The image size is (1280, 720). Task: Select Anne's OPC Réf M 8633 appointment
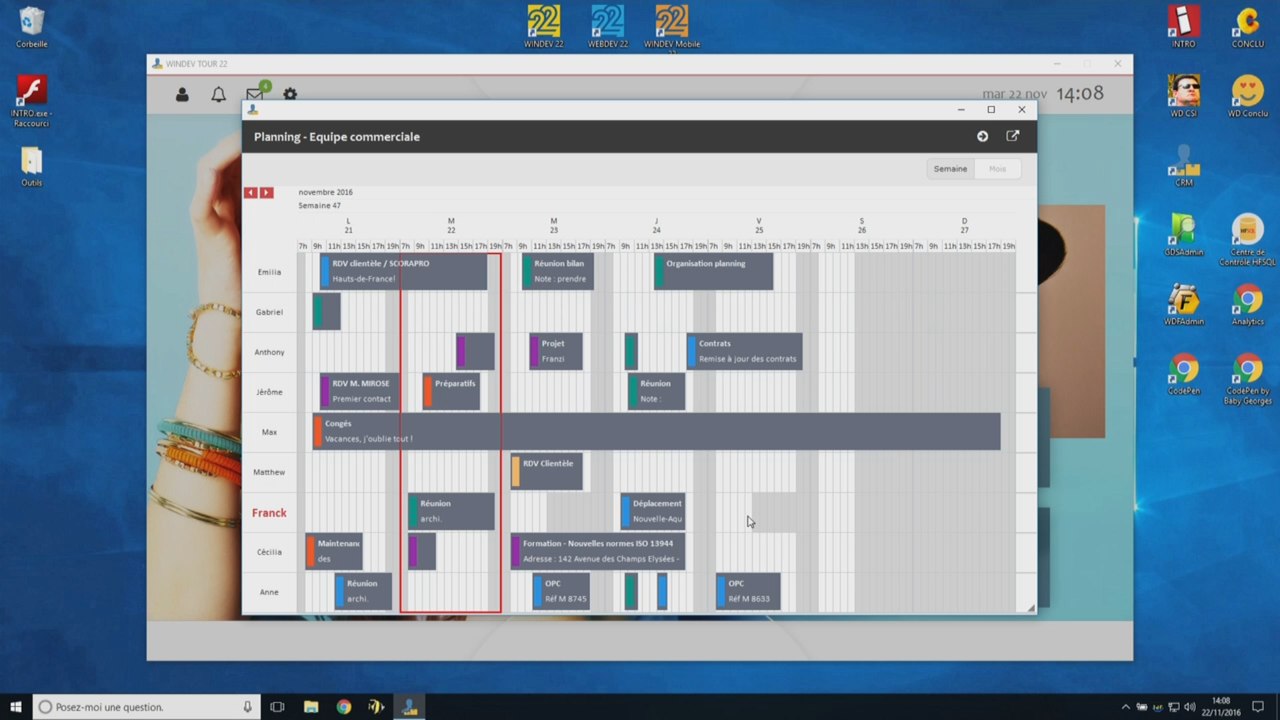pyautogui.click(x=748, y=591)
